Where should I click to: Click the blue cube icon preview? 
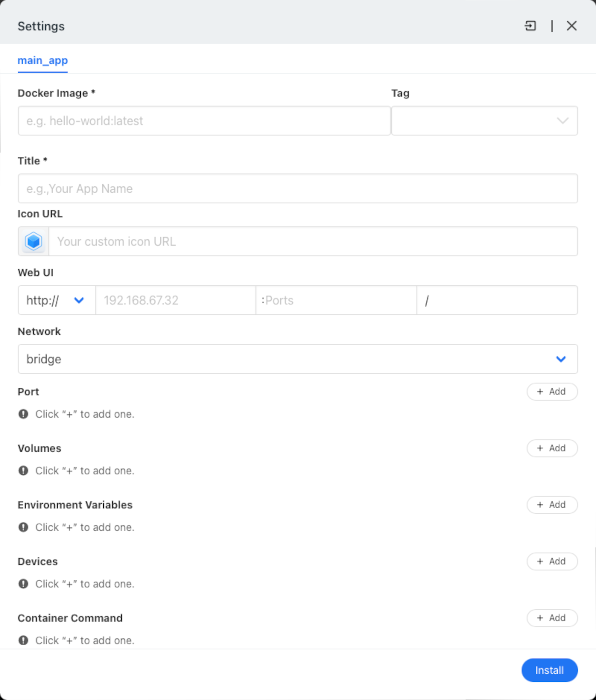[x=33, y=241]
